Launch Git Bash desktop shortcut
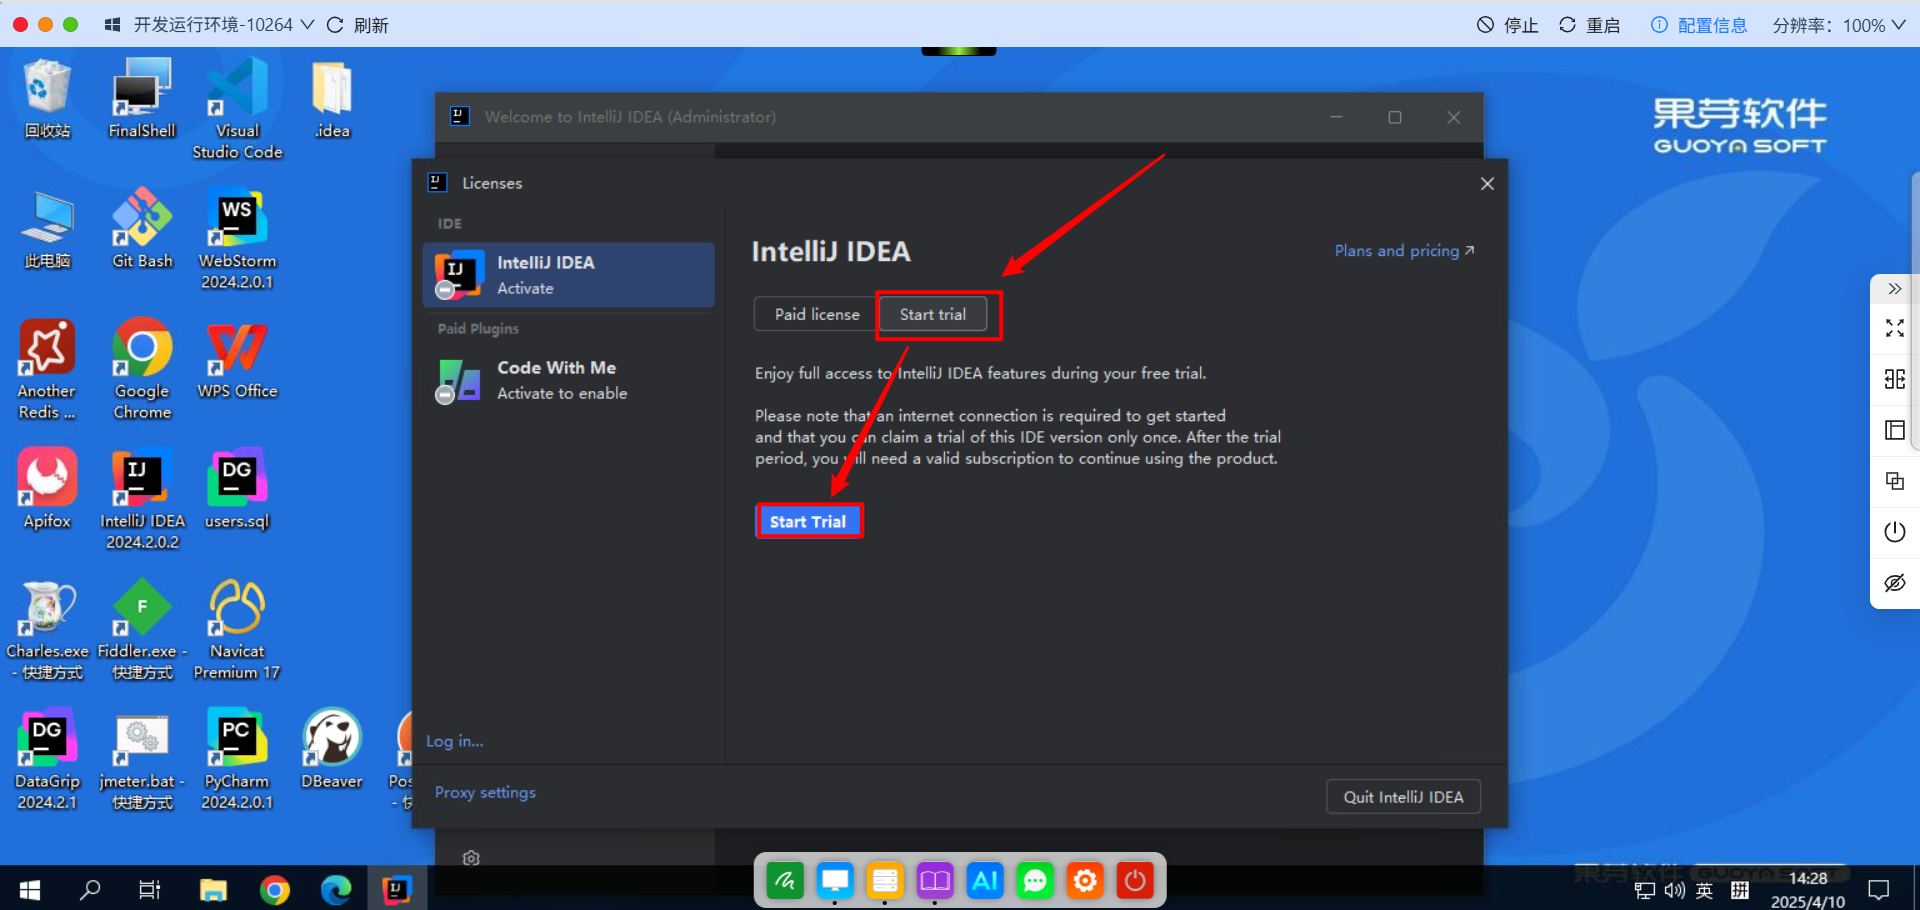Image resolution: width=1920 pixels, height=910 pixels. (x=142, y=228)
